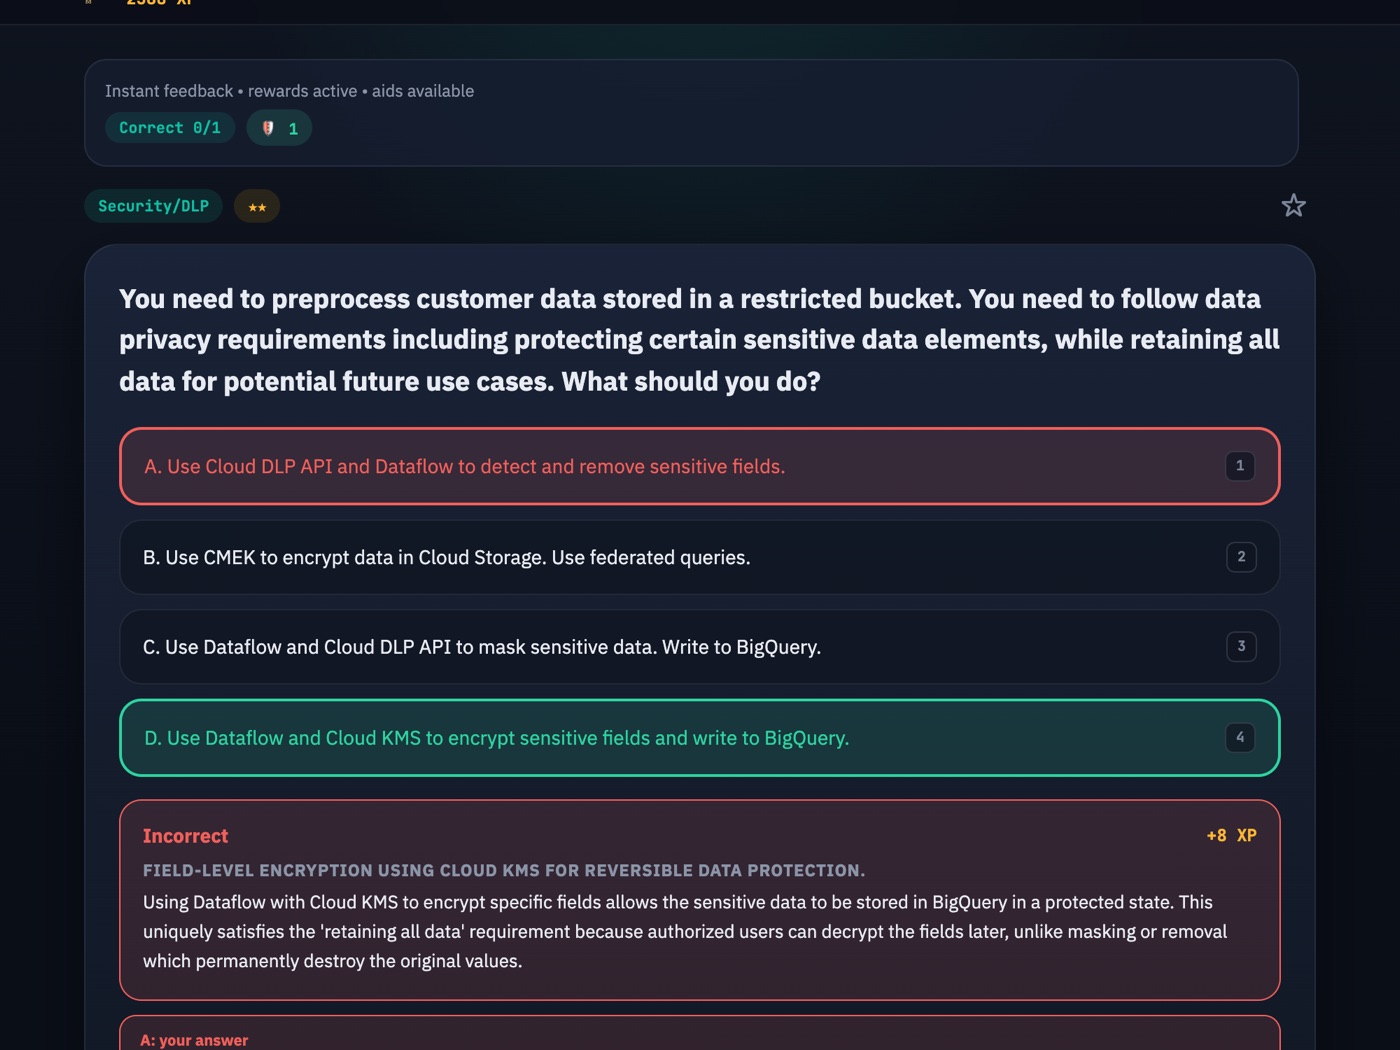Click the two-star difficulty badge
This screenshot has height=1050, width=1400.
coord(257,206)
